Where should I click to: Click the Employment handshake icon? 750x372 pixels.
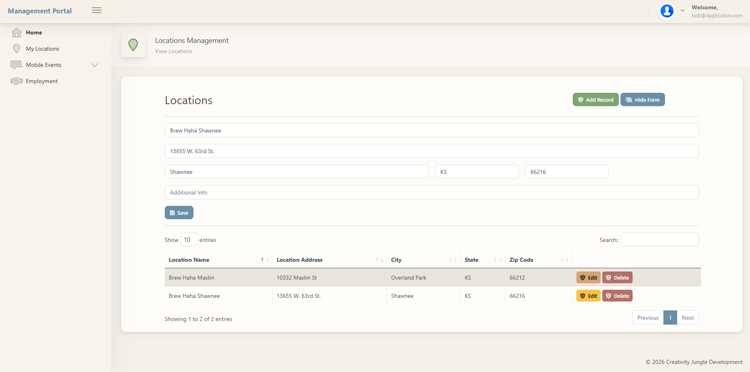(x=17, y=81)
